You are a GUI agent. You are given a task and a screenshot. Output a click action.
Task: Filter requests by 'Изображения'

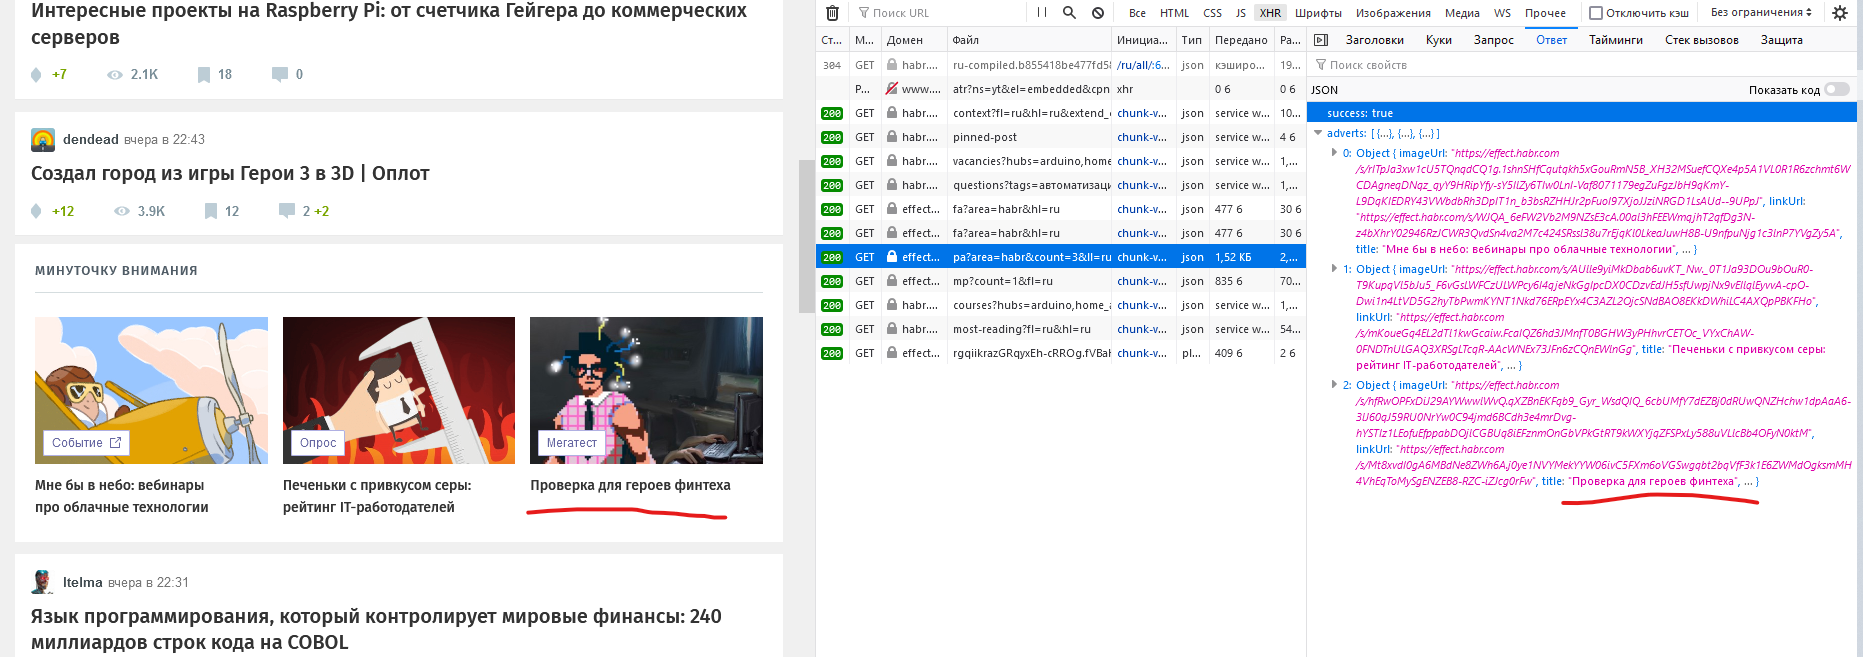pos(1393,13)
